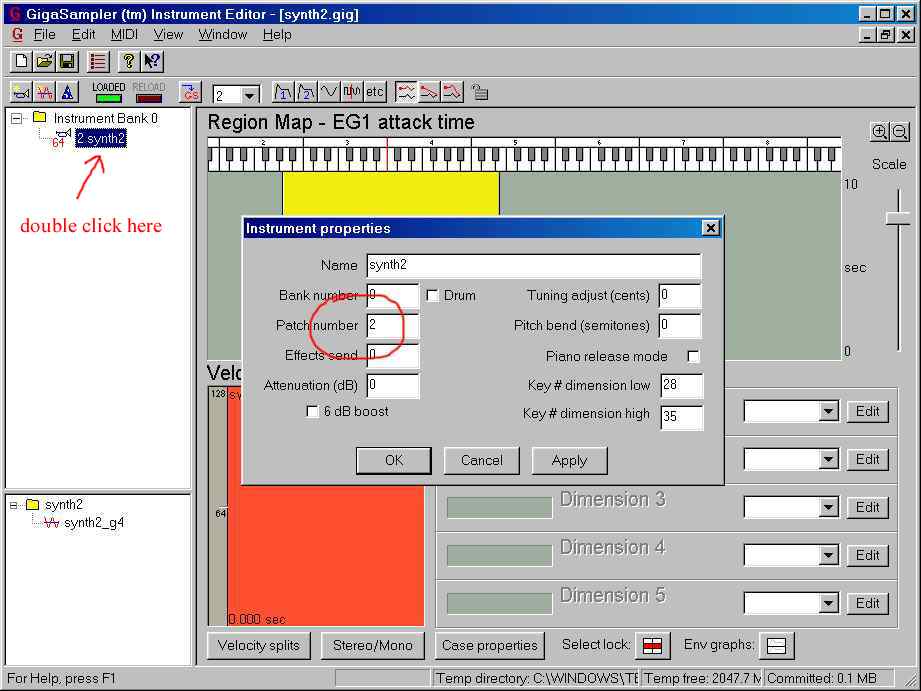Open help with the yellow question mark icon
The width and height of the screenshot is (921, 691).
(x=129, y=61)
